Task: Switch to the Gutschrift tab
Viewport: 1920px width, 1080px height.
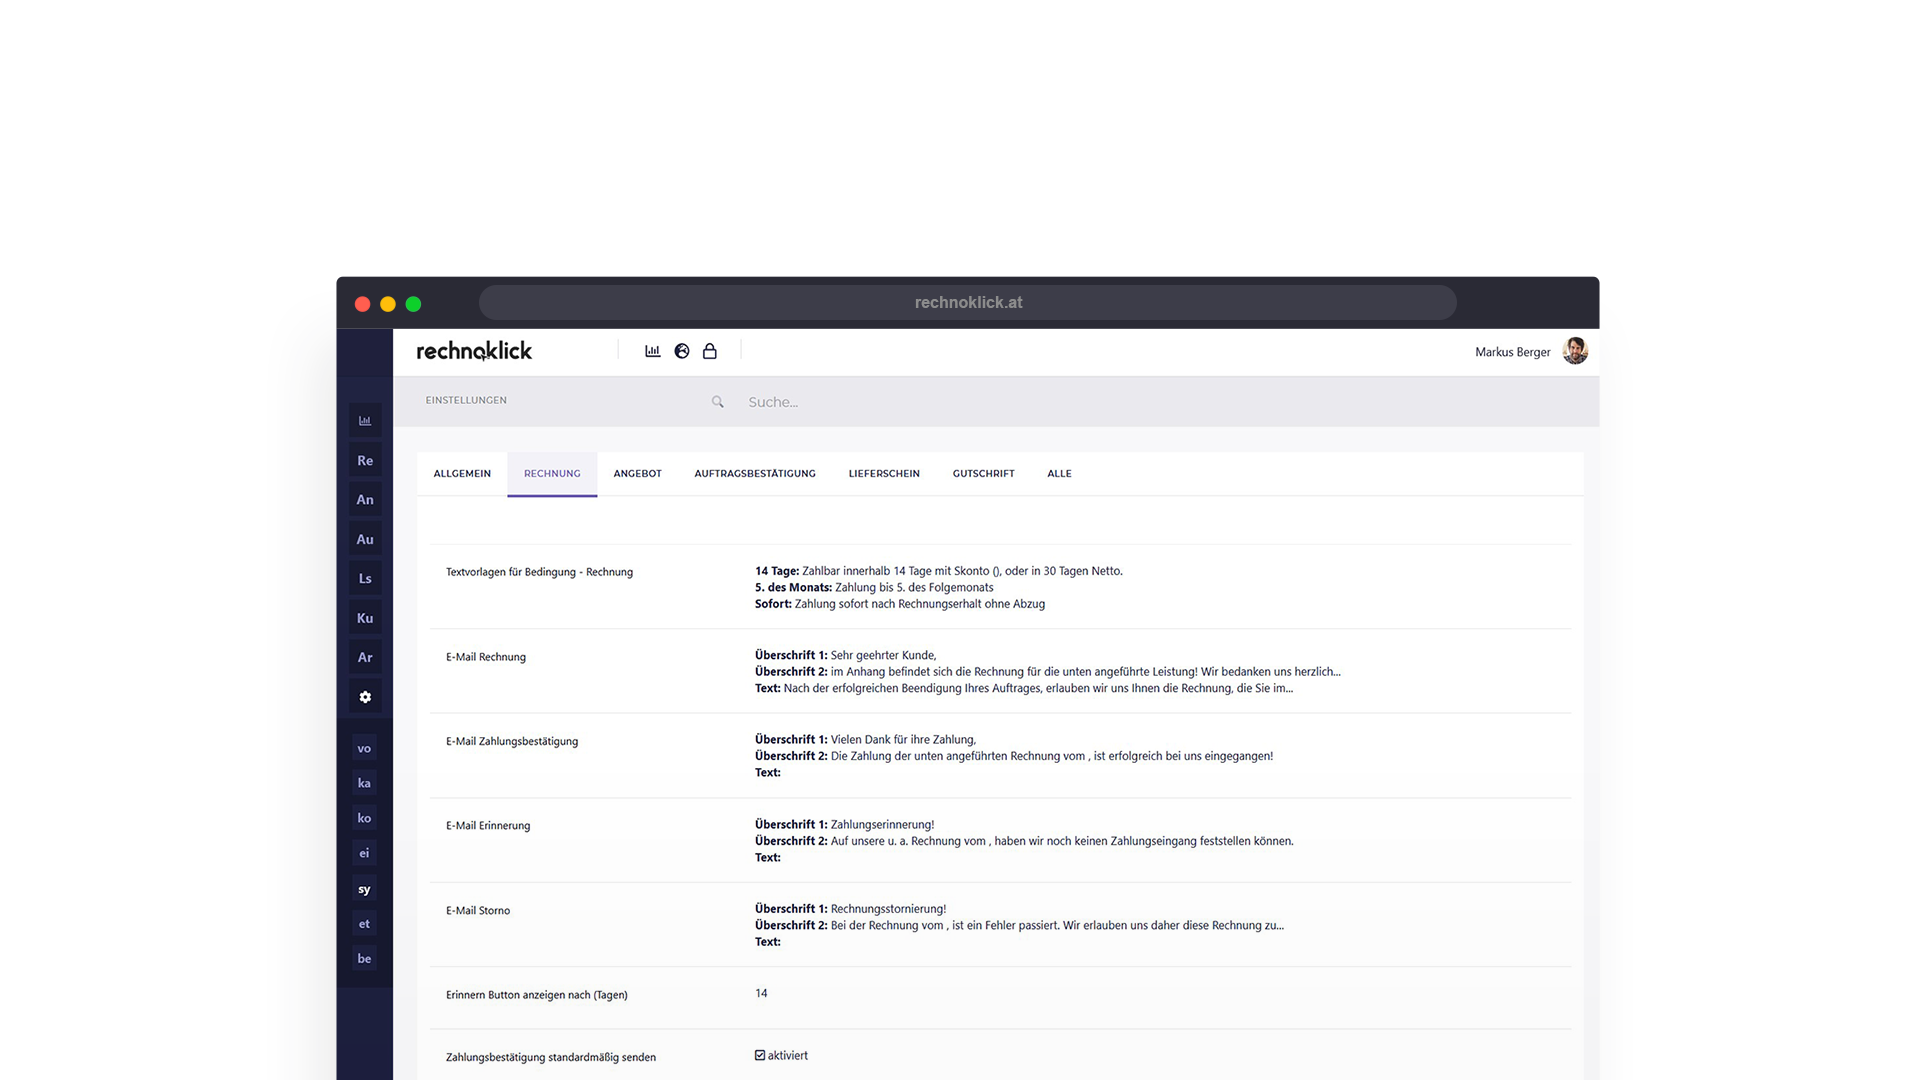Action: pyautogui.click(x=983, y=474)
